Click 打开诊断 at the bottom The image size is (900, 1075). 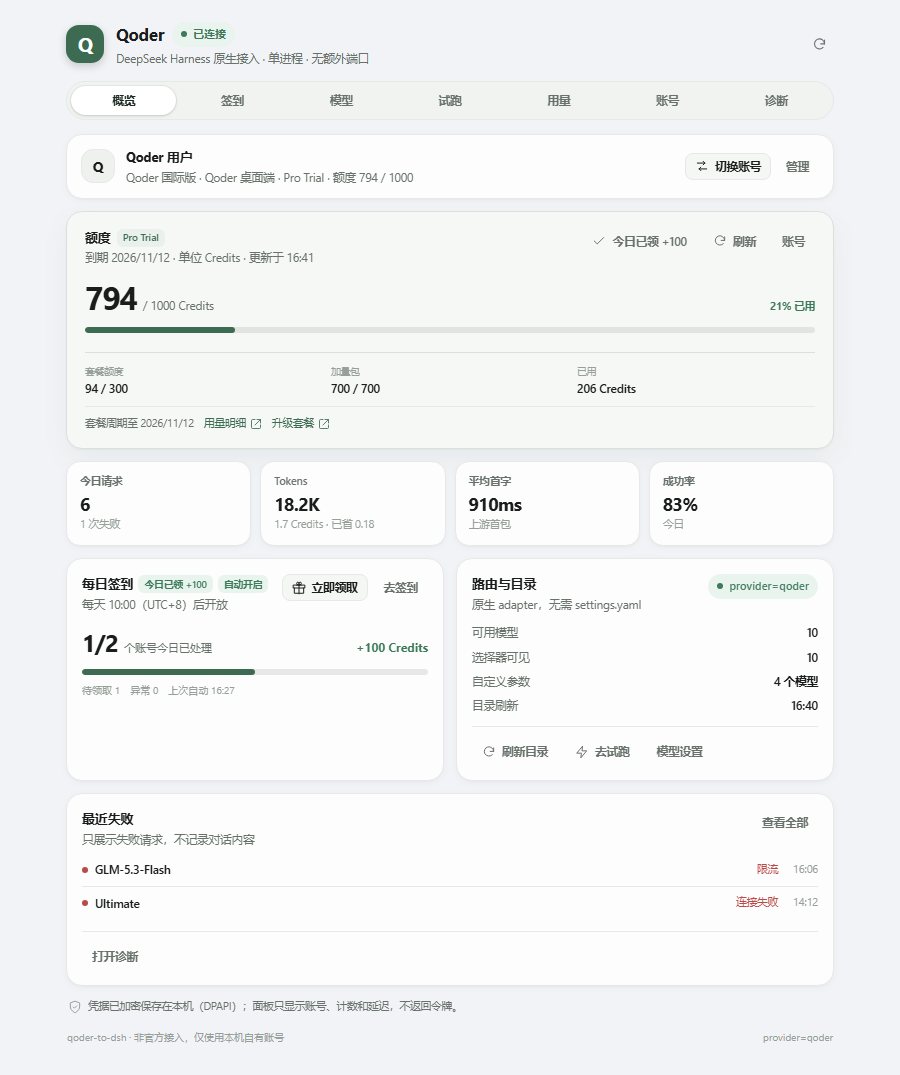(x=115, y=956)
